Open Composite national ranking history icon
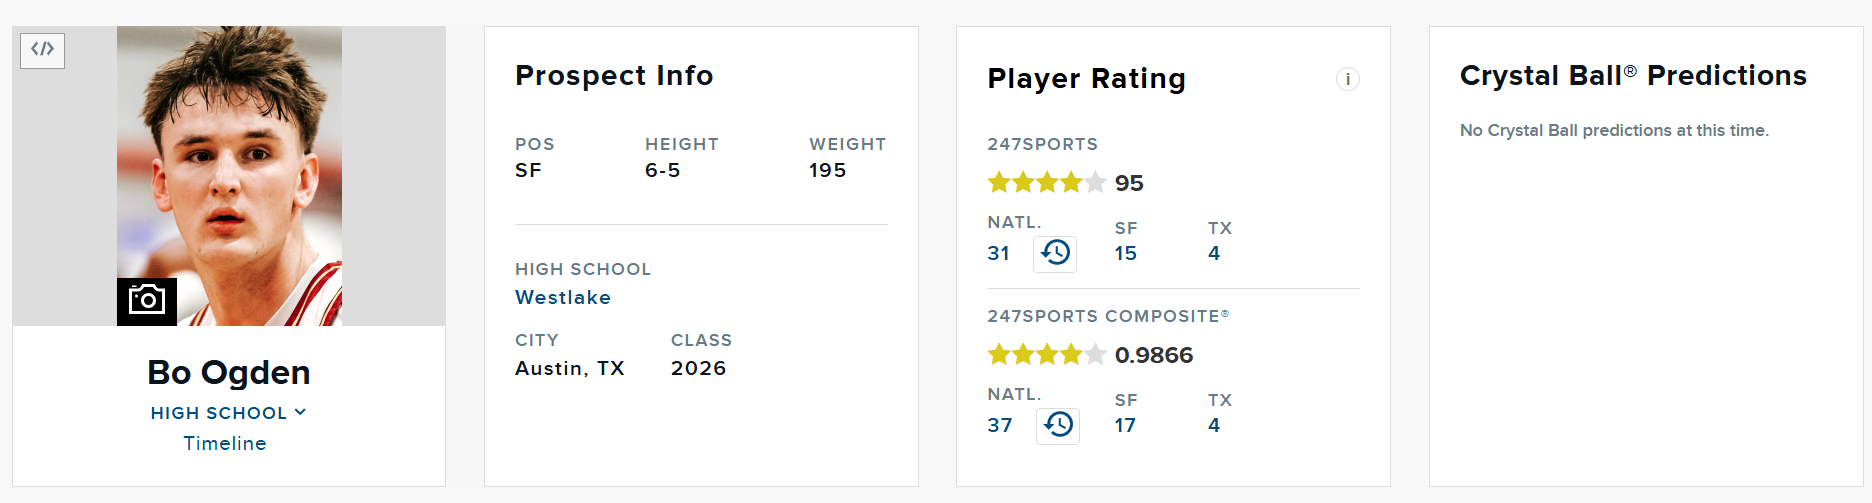Screen dimensions: 1872x503 [1058, 425]
